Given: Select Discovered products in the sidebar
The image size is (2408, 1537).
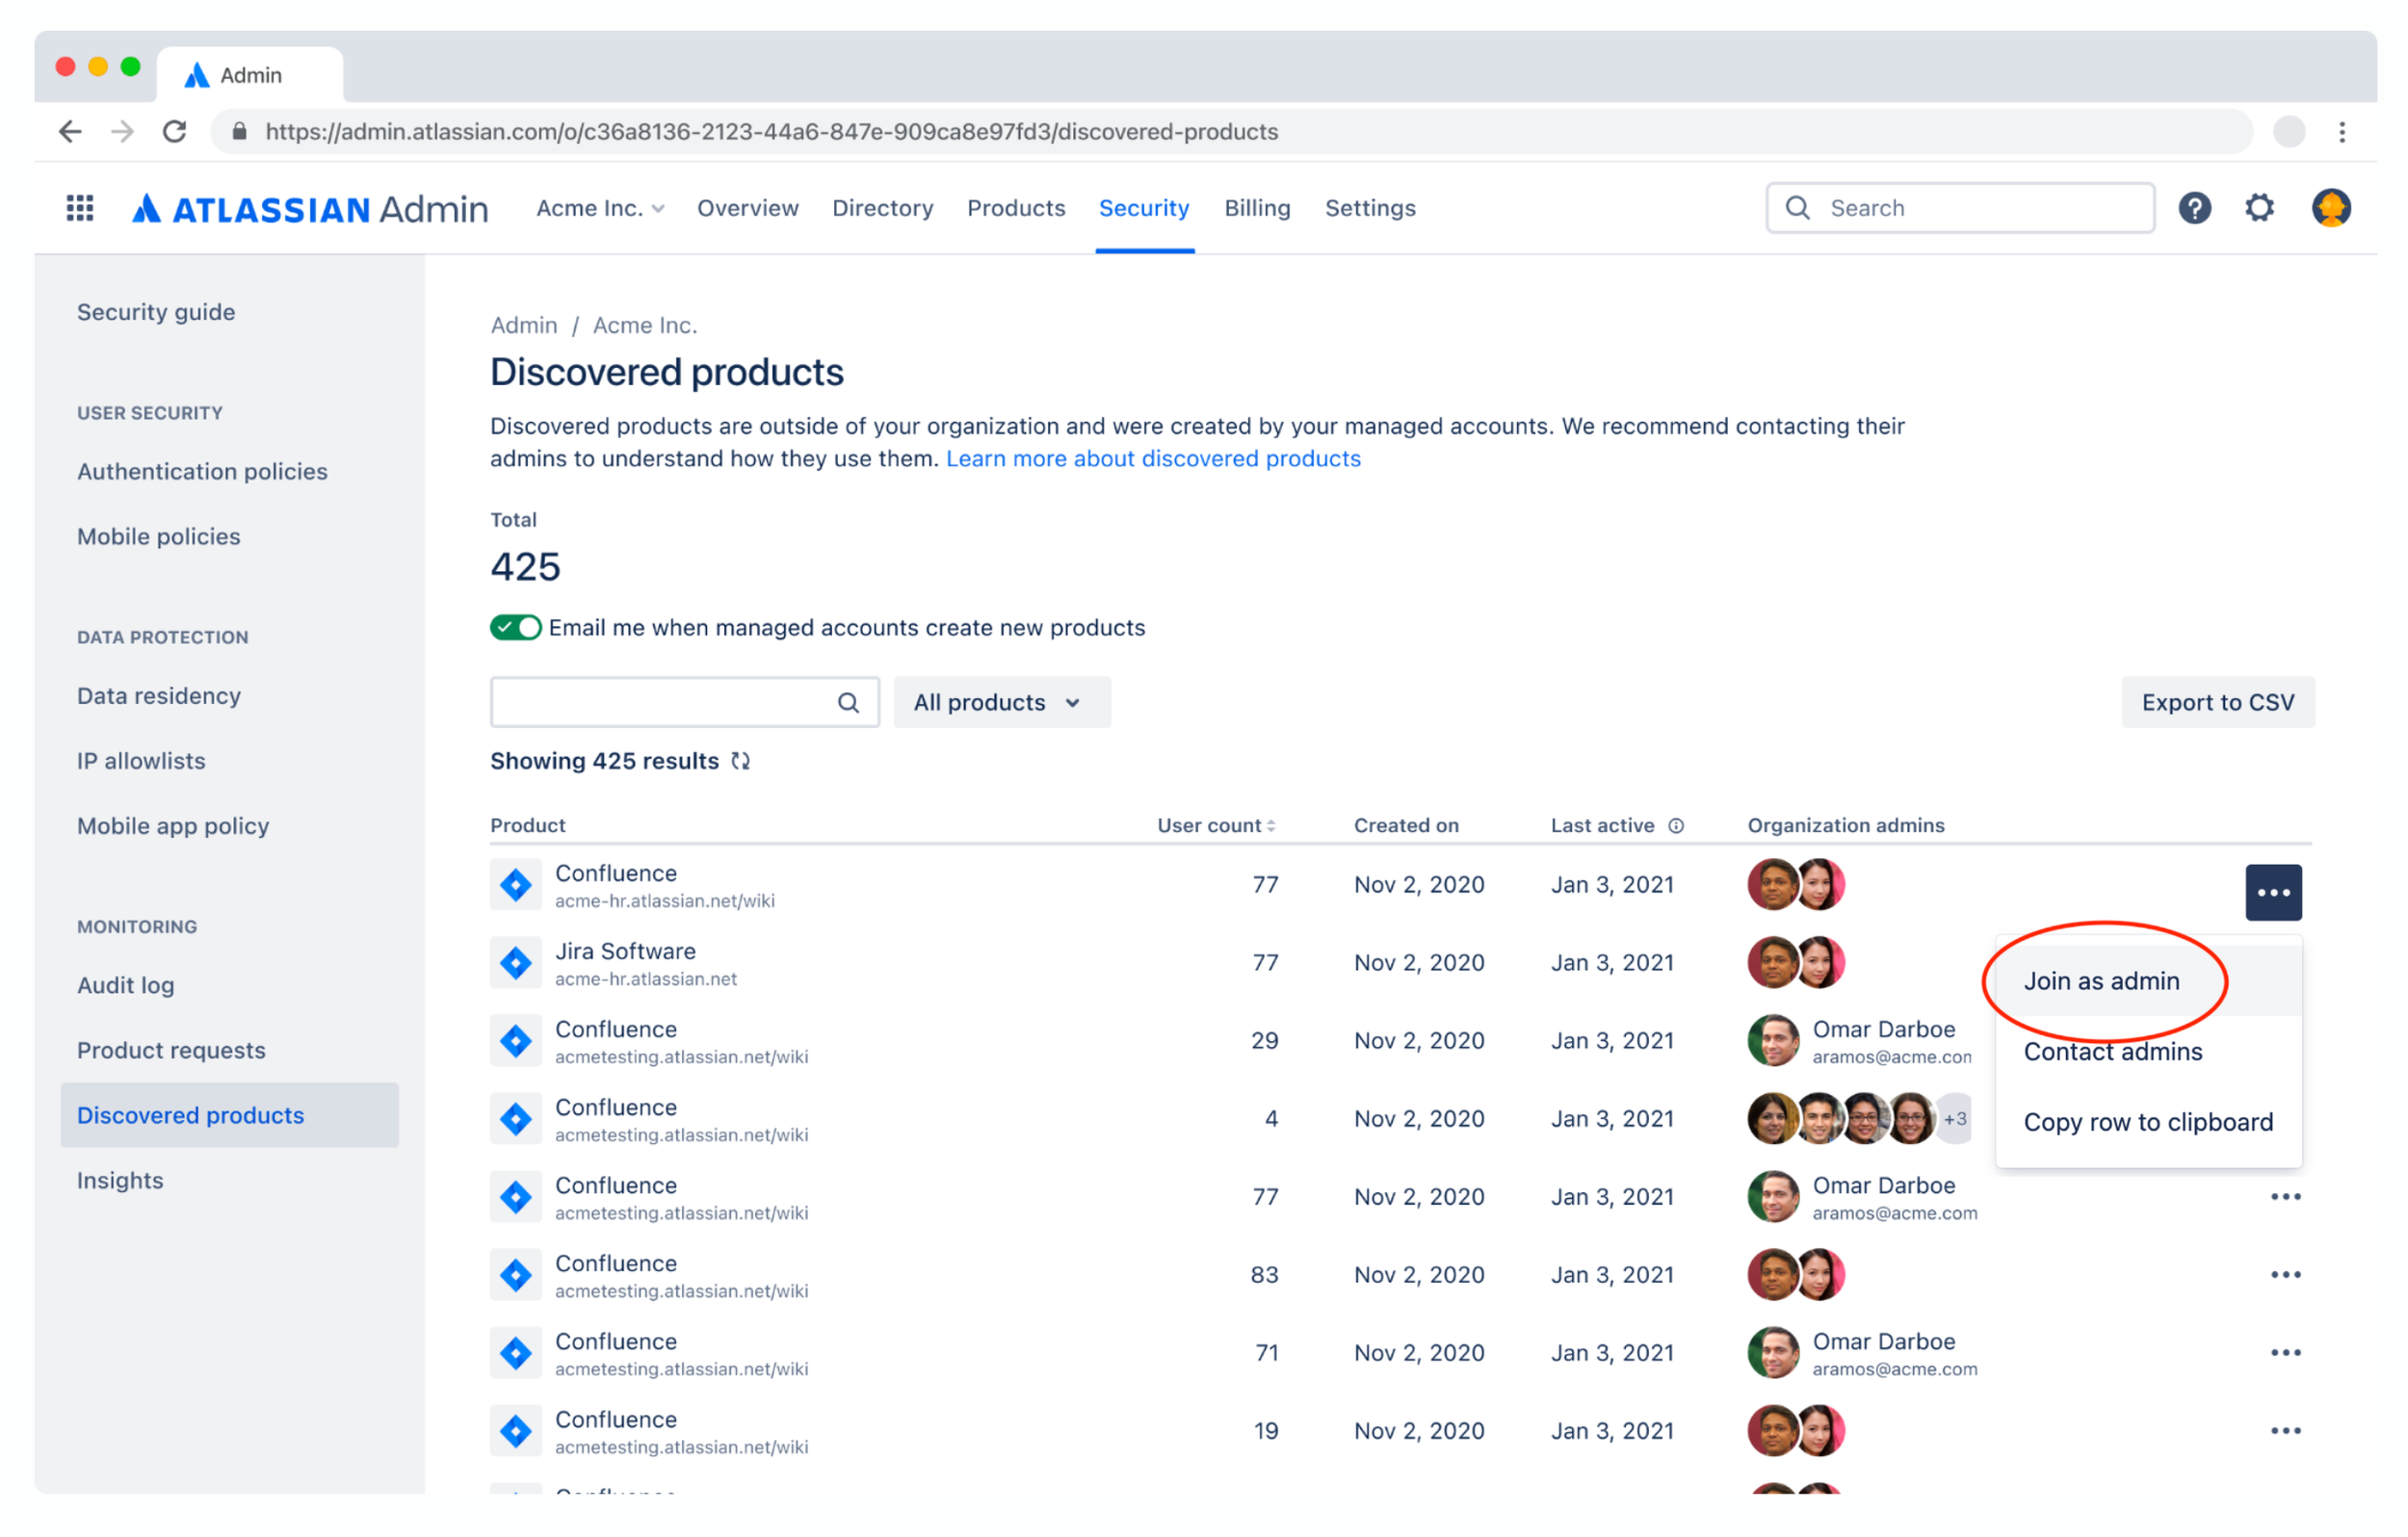Looking at the screenshot, I should 190,1115.
